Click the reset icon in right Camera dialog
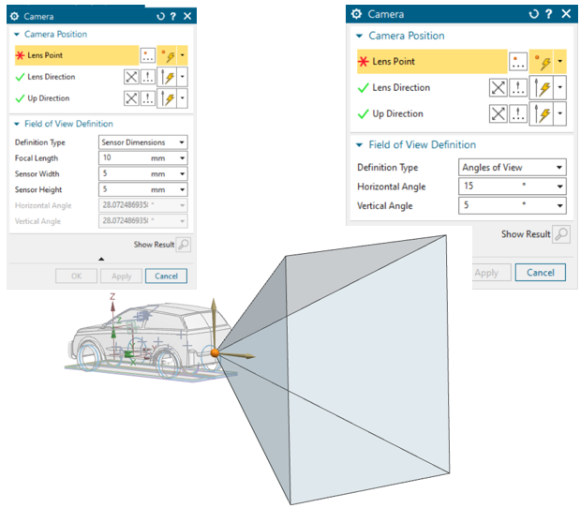580x508 pixels. 533,14
